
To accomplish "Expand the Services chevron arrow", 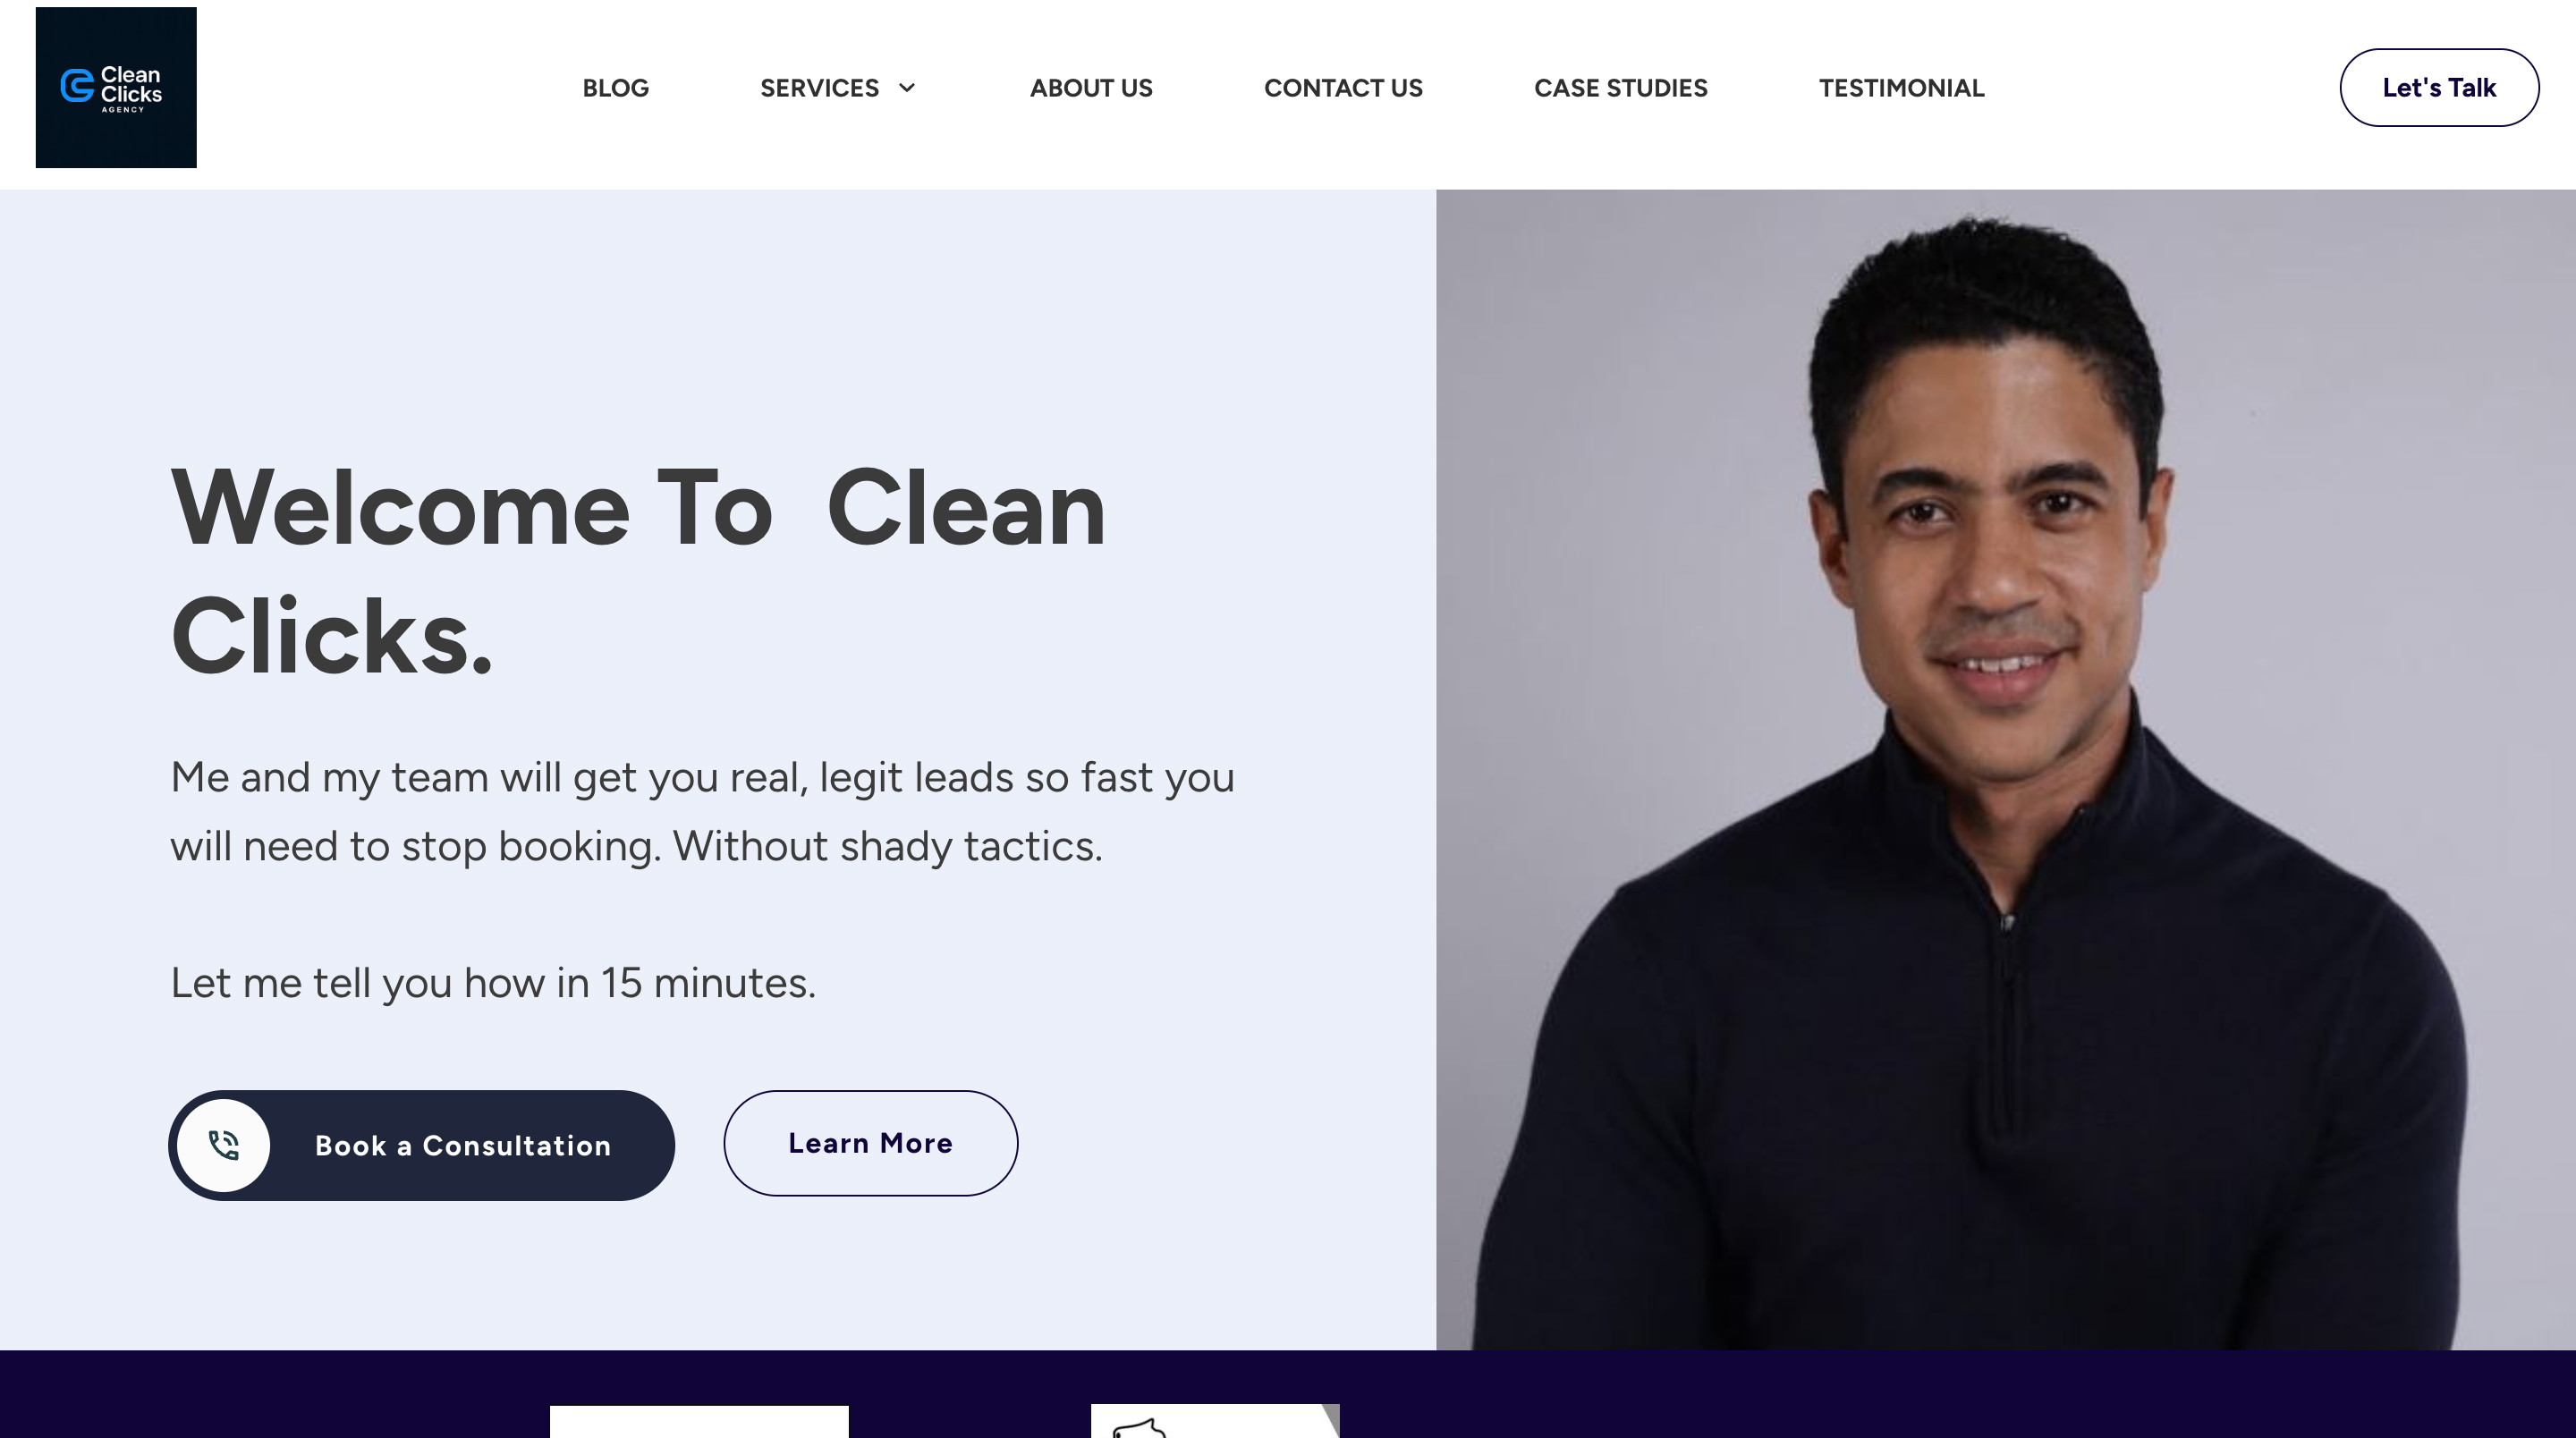I will 907,88.
